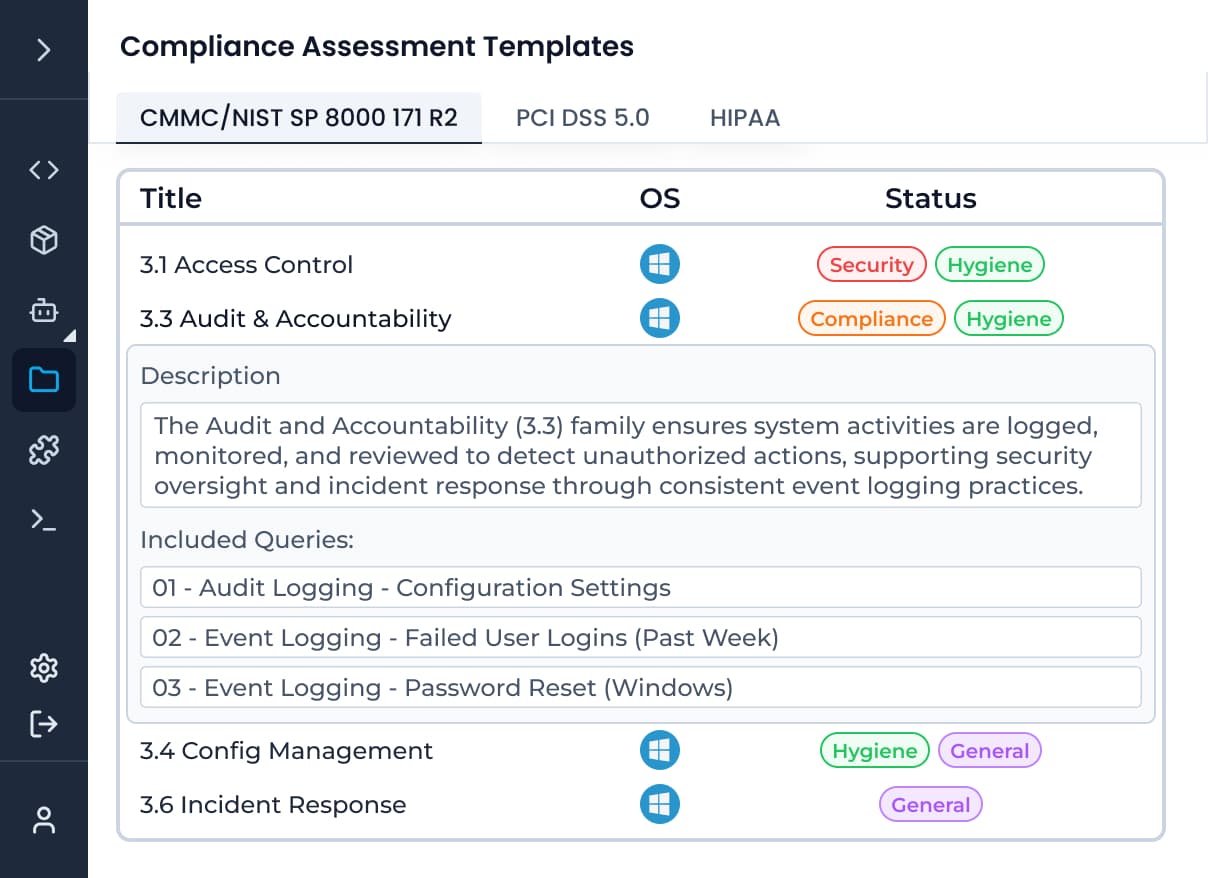Click the logout icon in sidebar

44,724
